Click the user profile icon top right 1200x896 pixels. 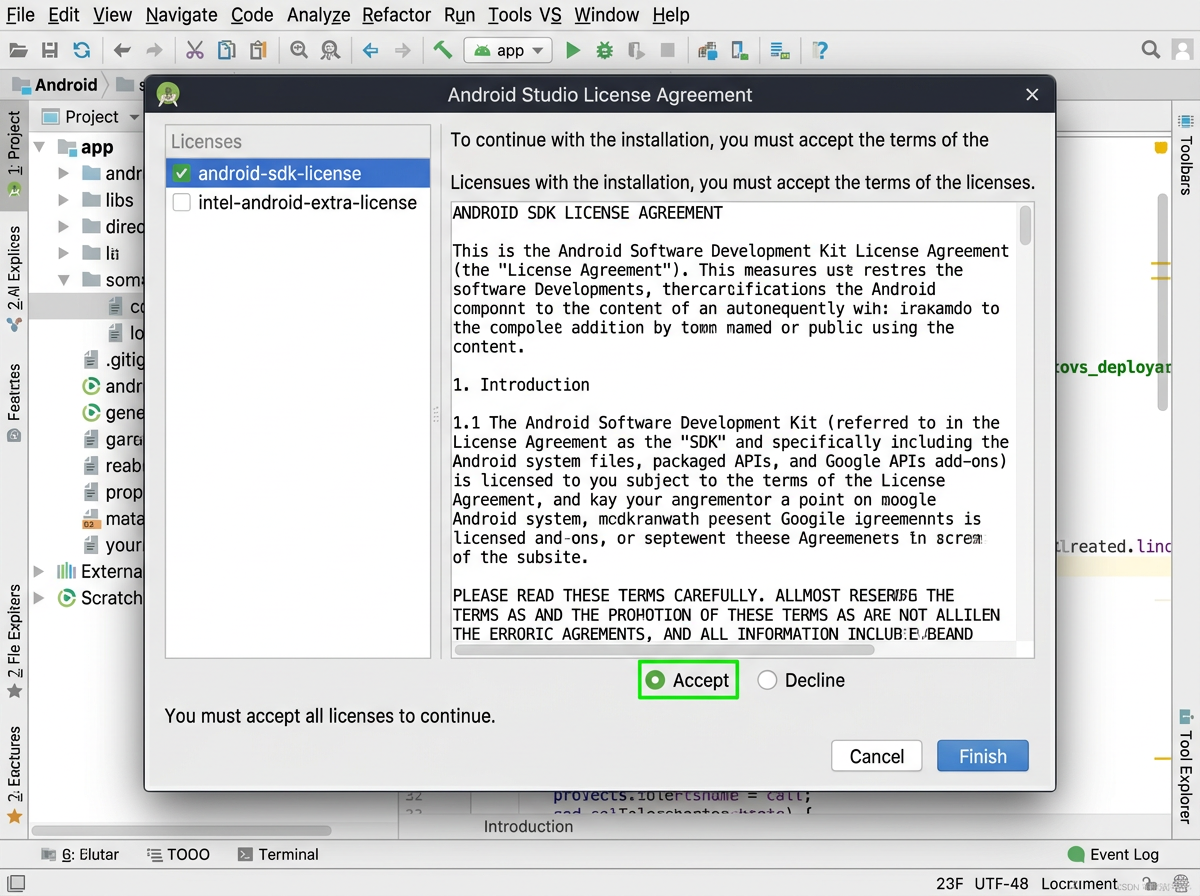(x=1181, y=50)
